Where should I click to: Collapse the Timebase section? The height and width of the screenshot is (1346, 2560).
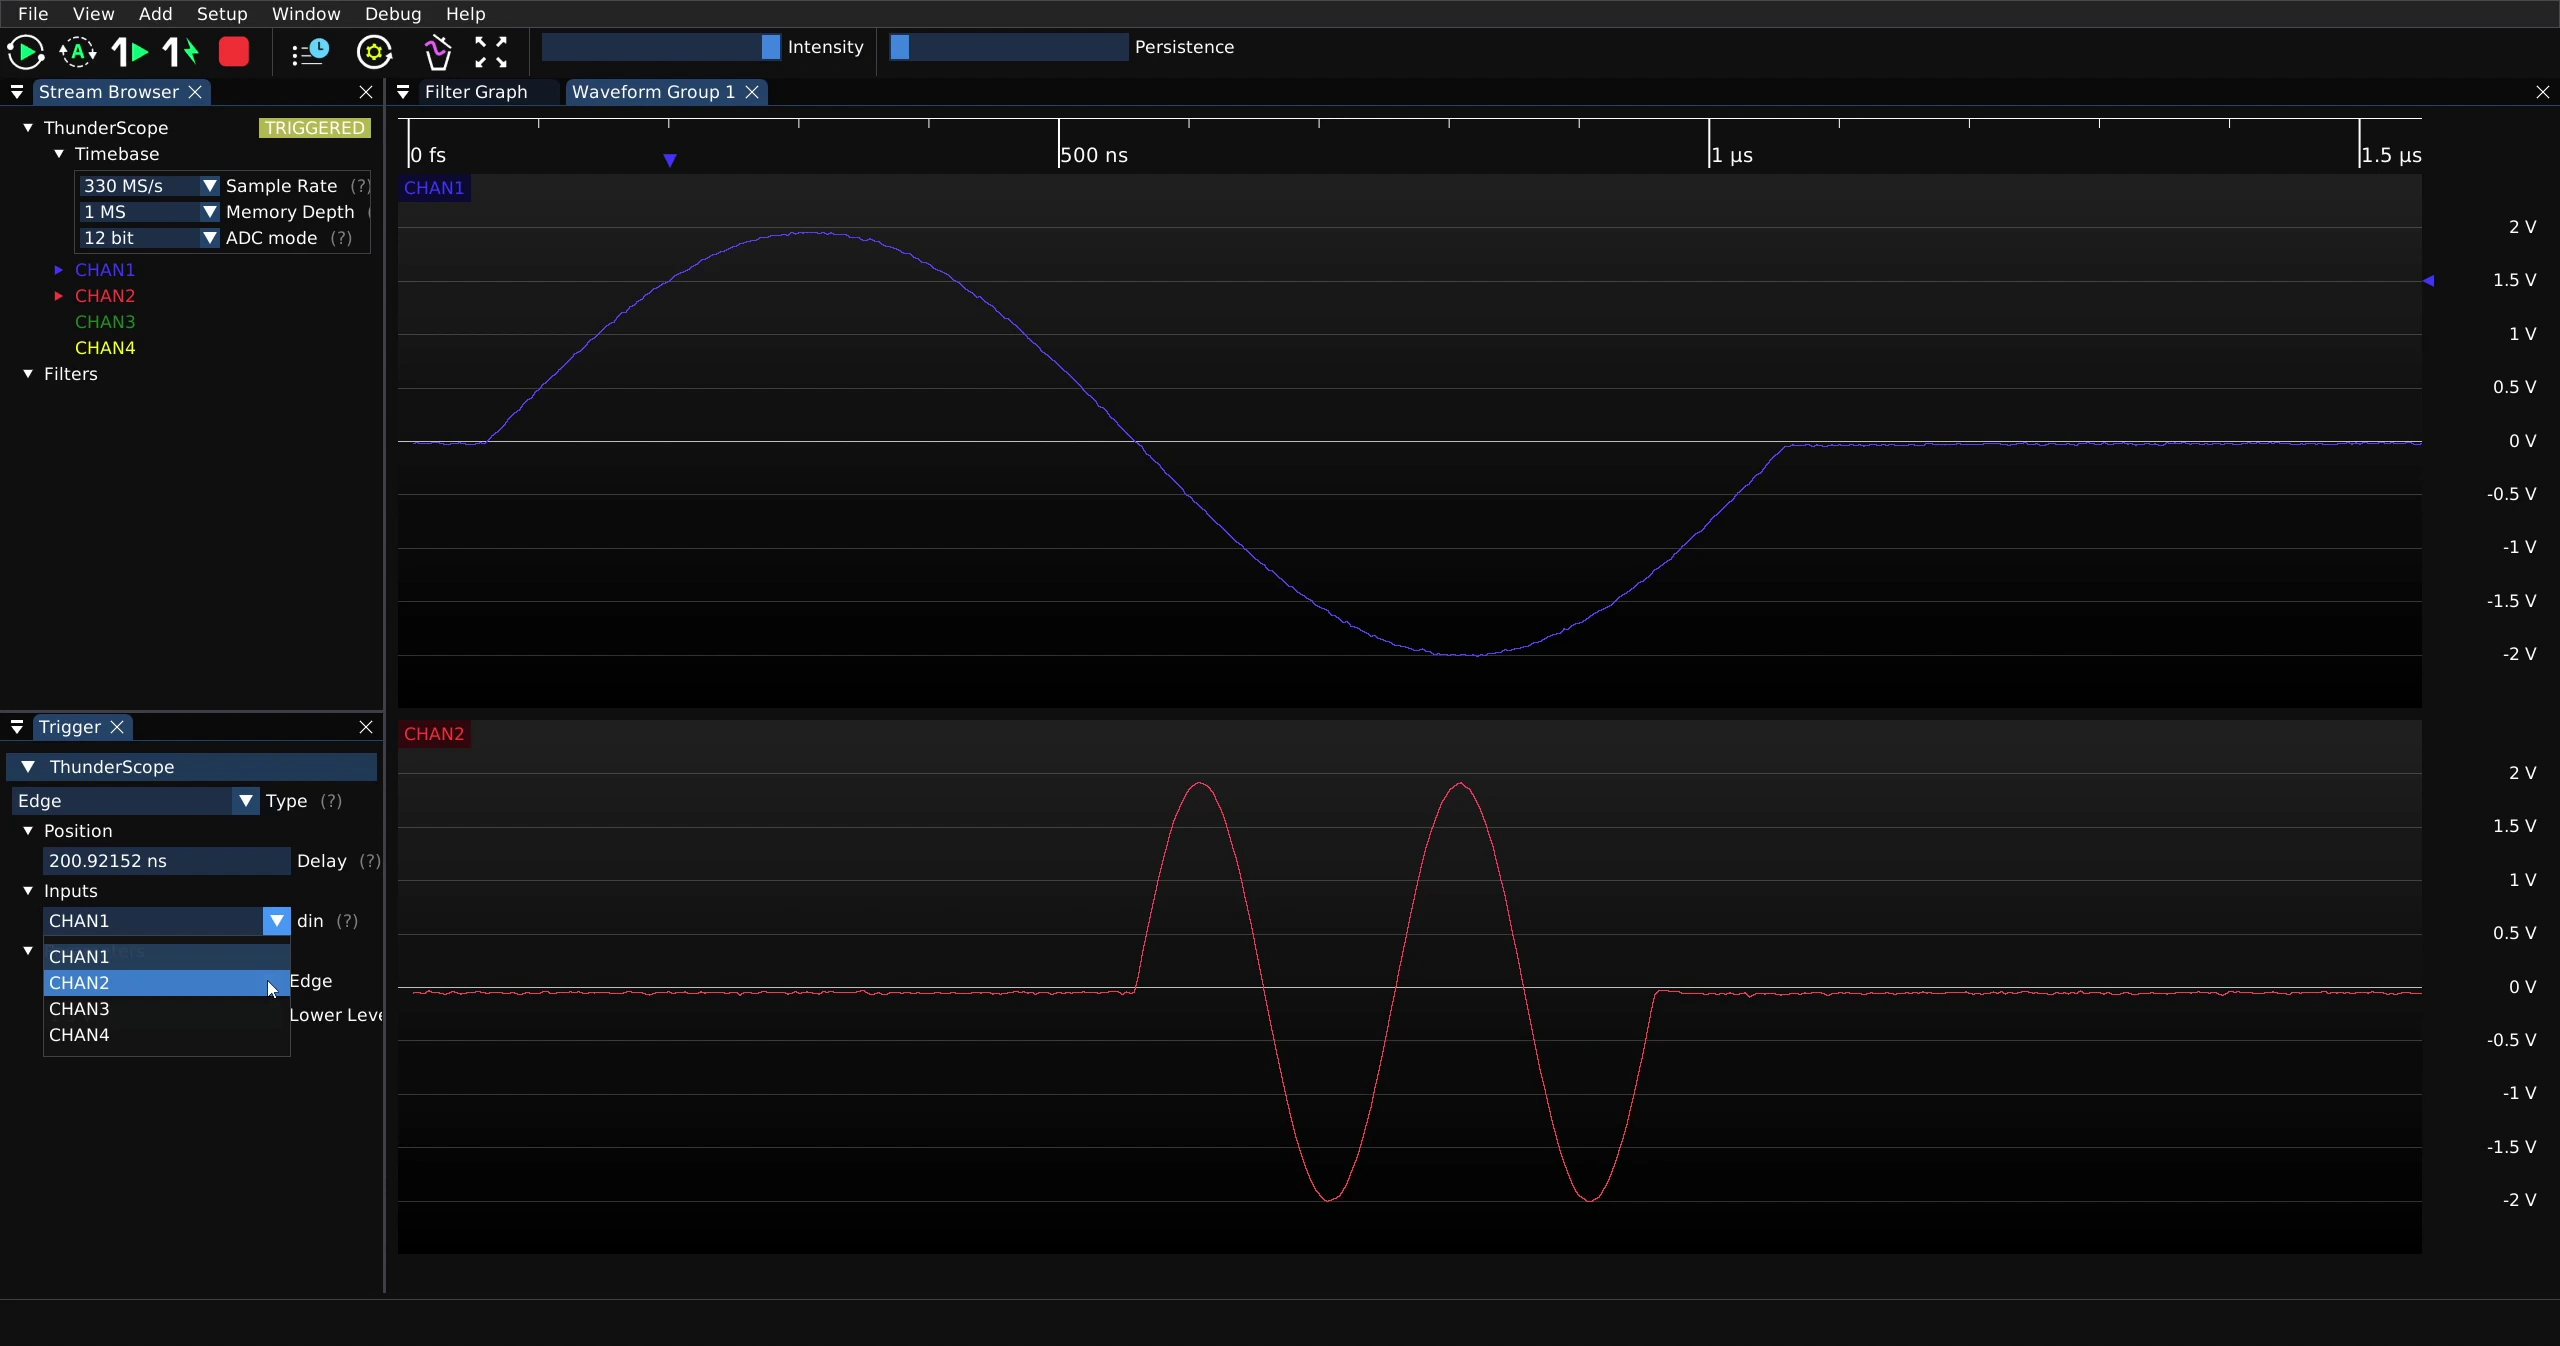[59, 154]
